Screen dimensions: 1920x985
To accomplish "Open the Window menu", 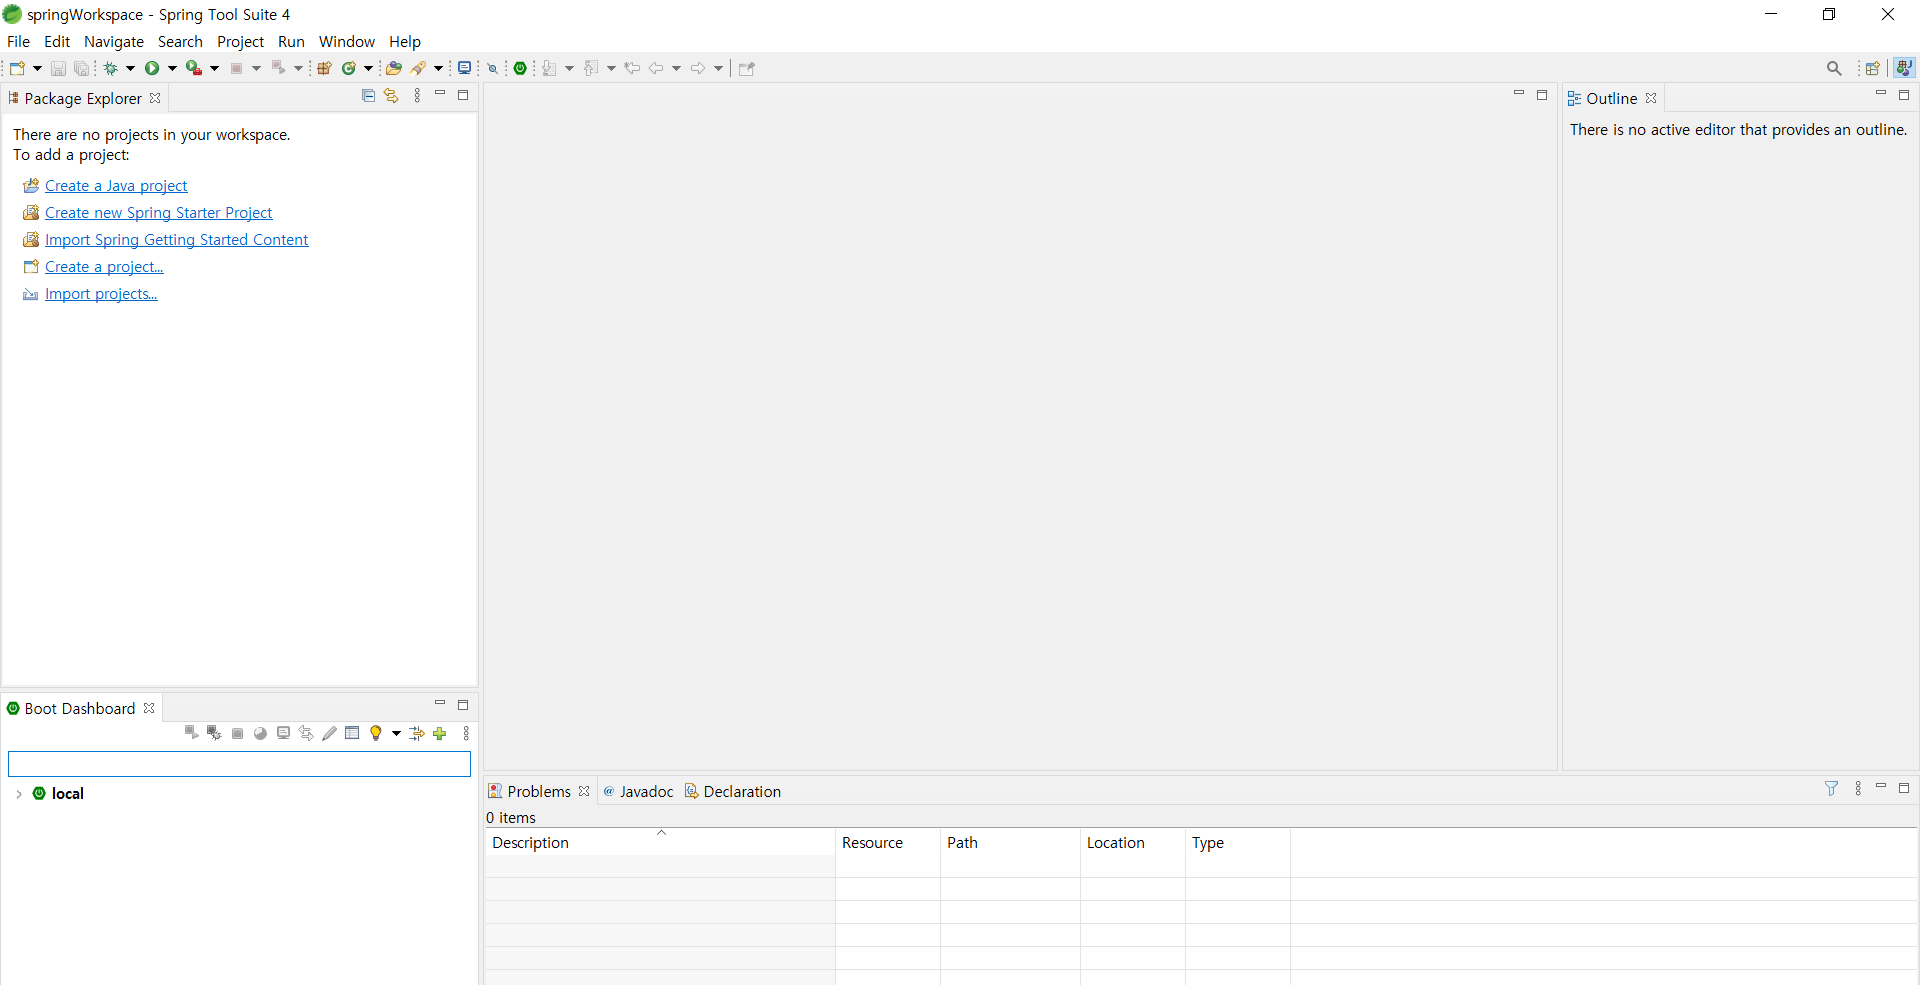I will pyautogui.click(x=347, y=41).
